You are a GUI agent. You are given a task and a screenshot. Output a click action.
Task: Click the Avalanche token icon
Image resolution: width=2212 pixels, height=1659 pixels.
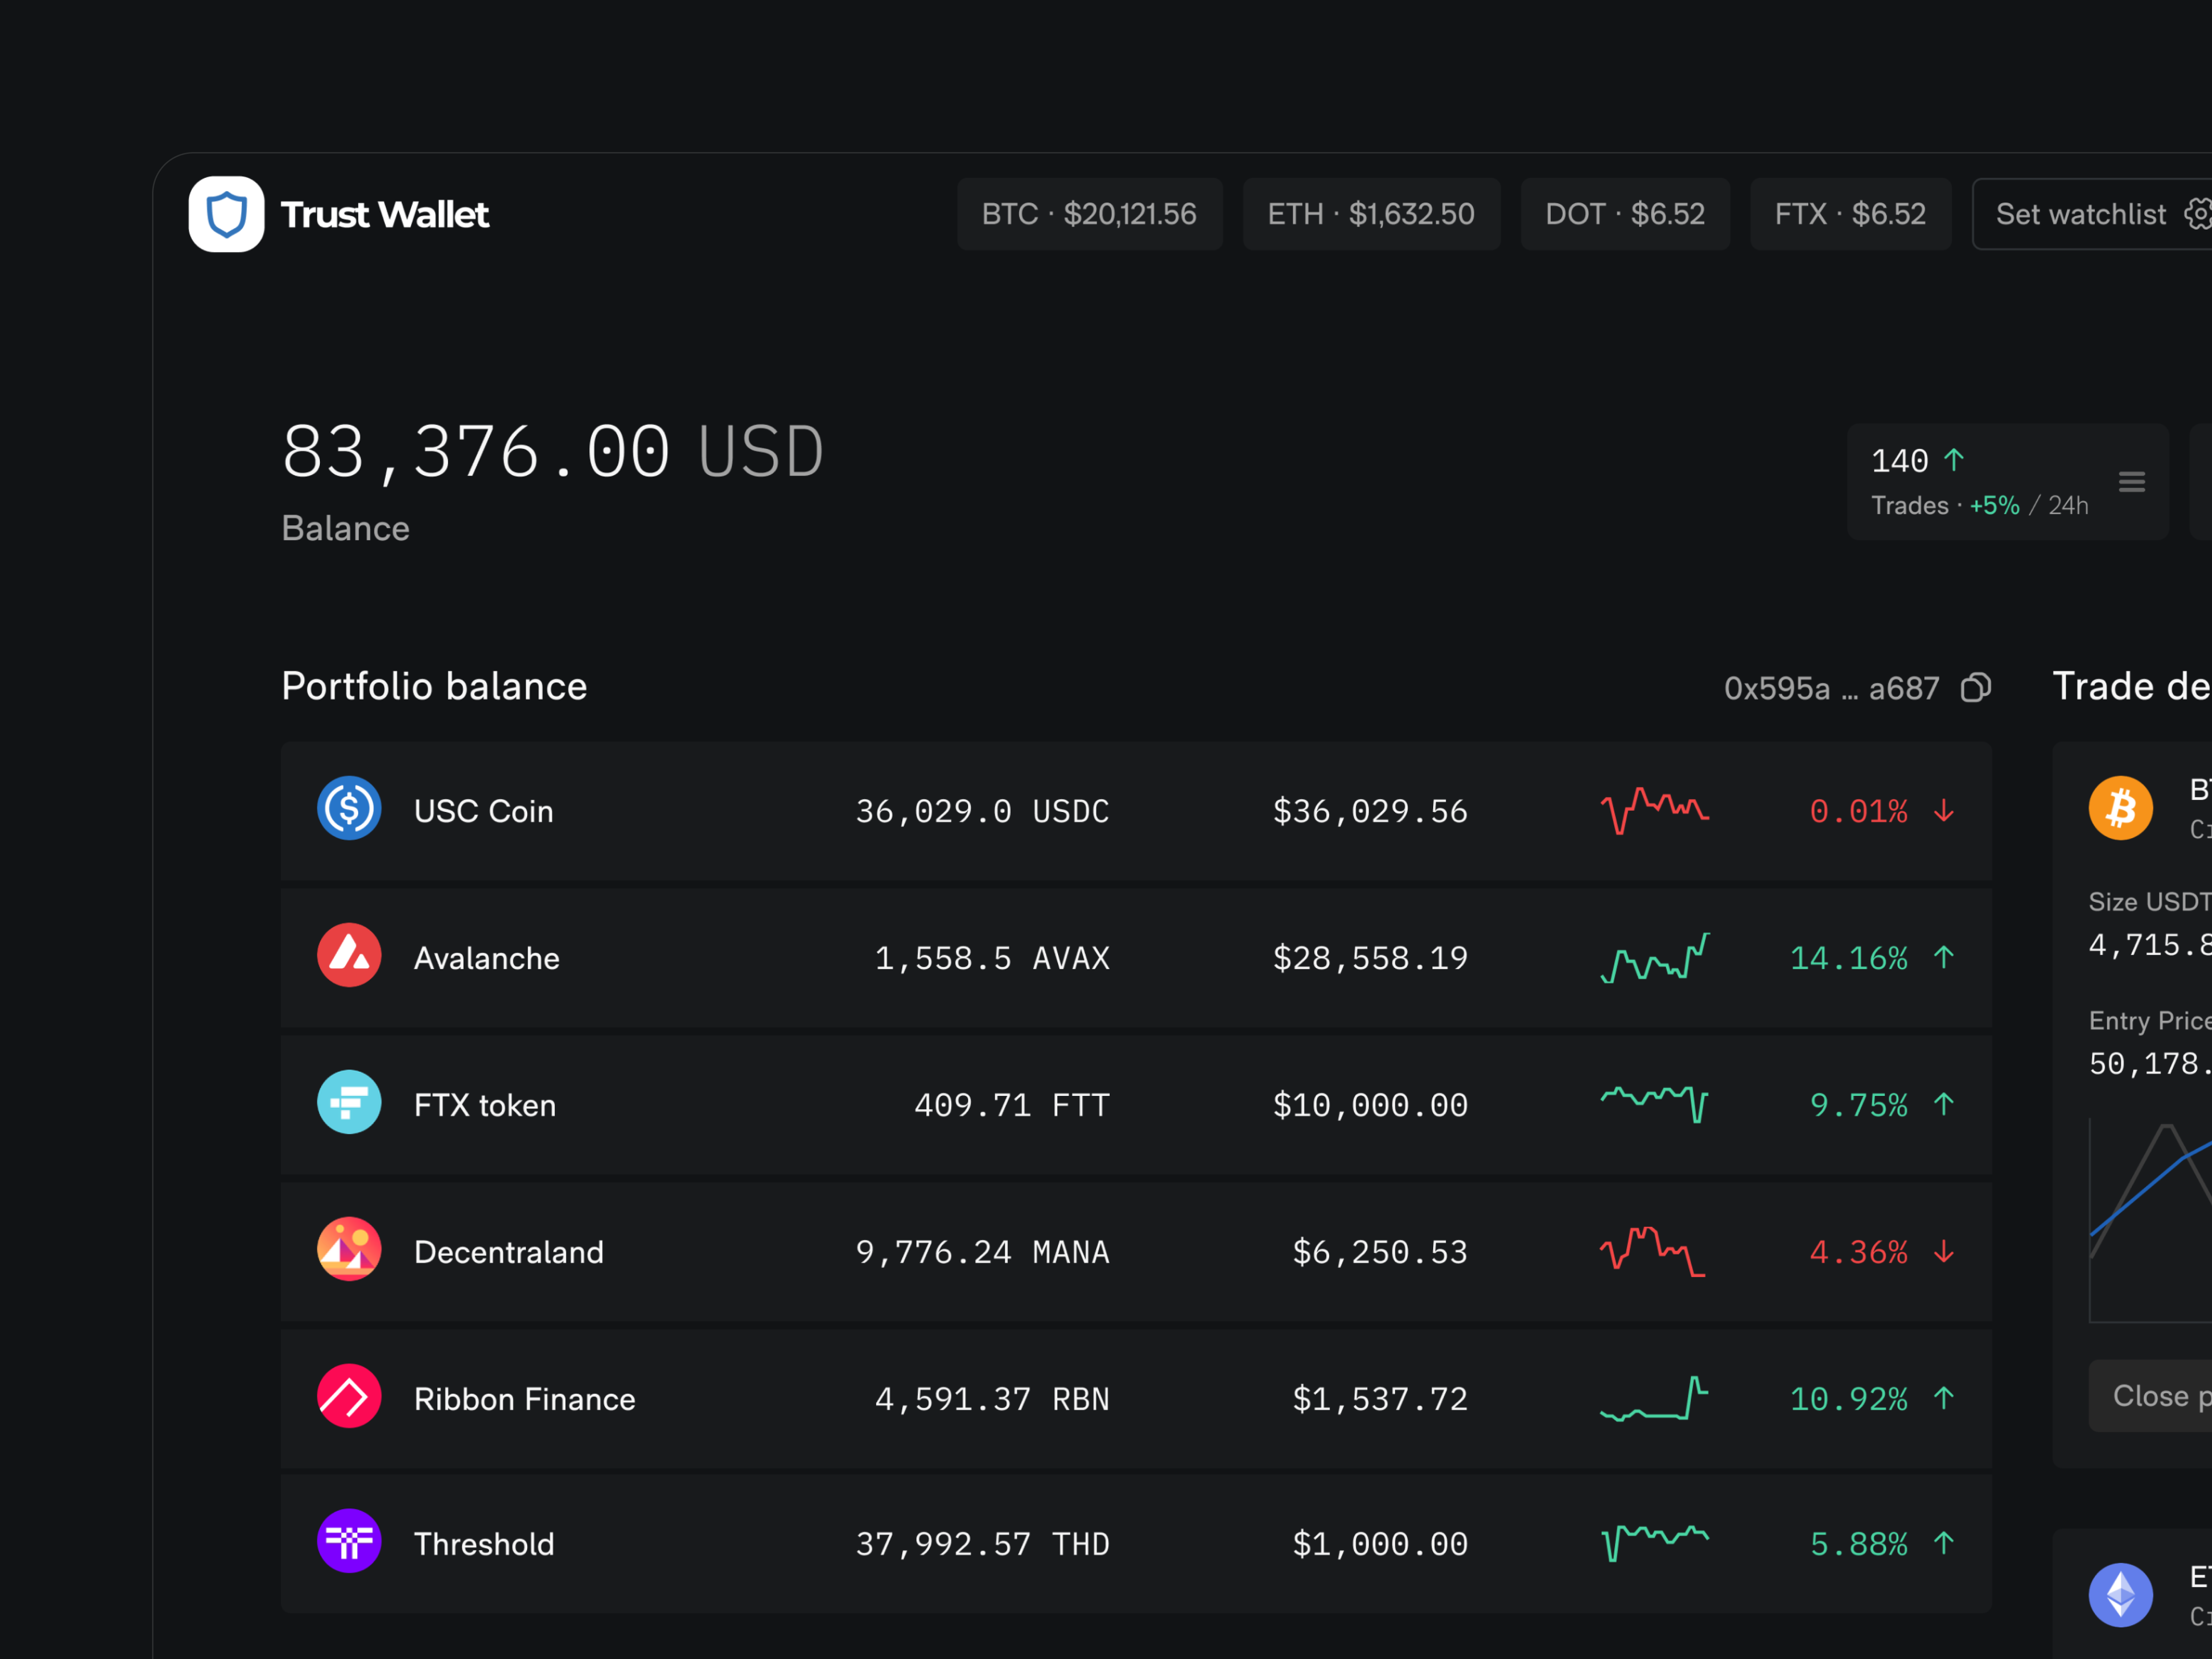349,955
